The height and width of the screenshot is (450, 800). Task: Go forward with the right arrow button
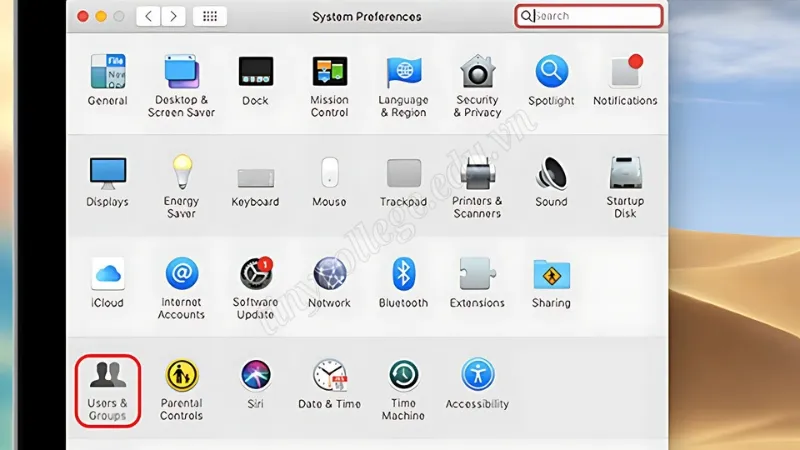pos(173,16)
